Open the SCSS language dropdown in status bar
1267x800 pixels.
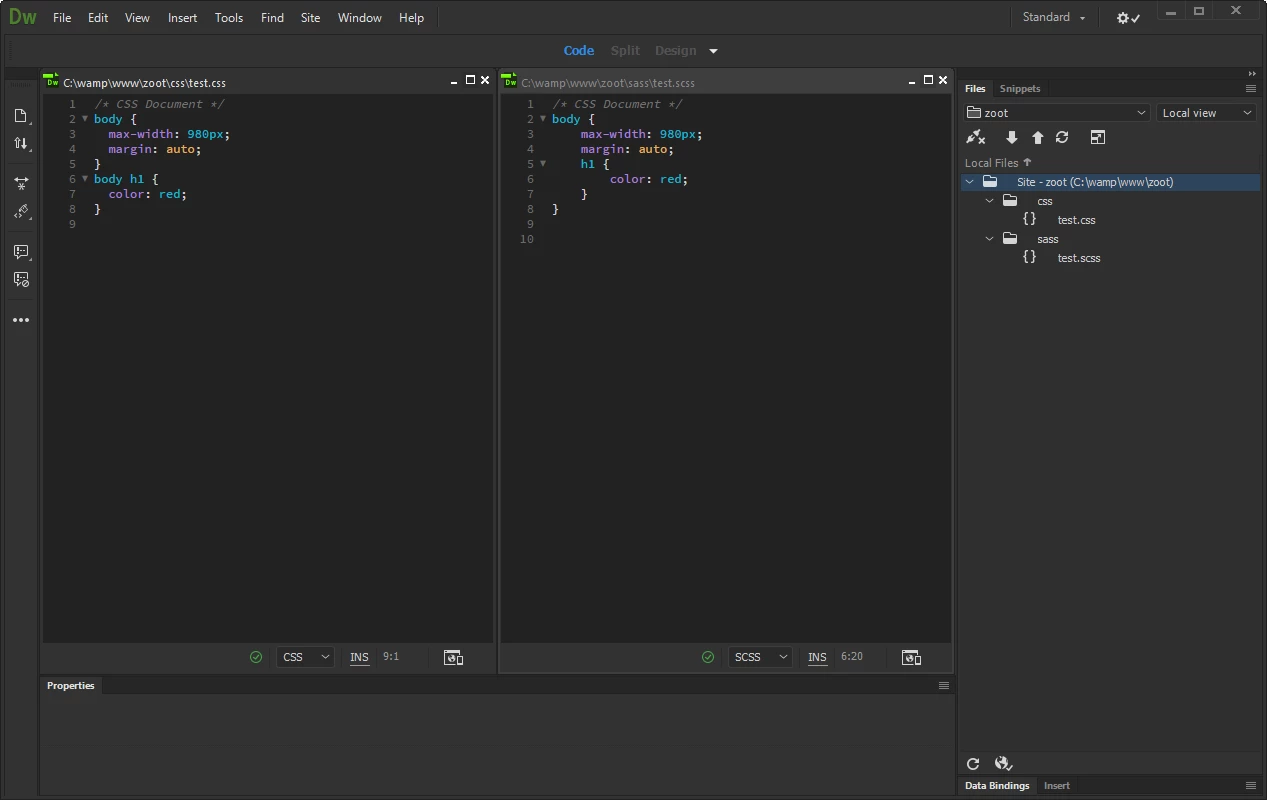760,657
